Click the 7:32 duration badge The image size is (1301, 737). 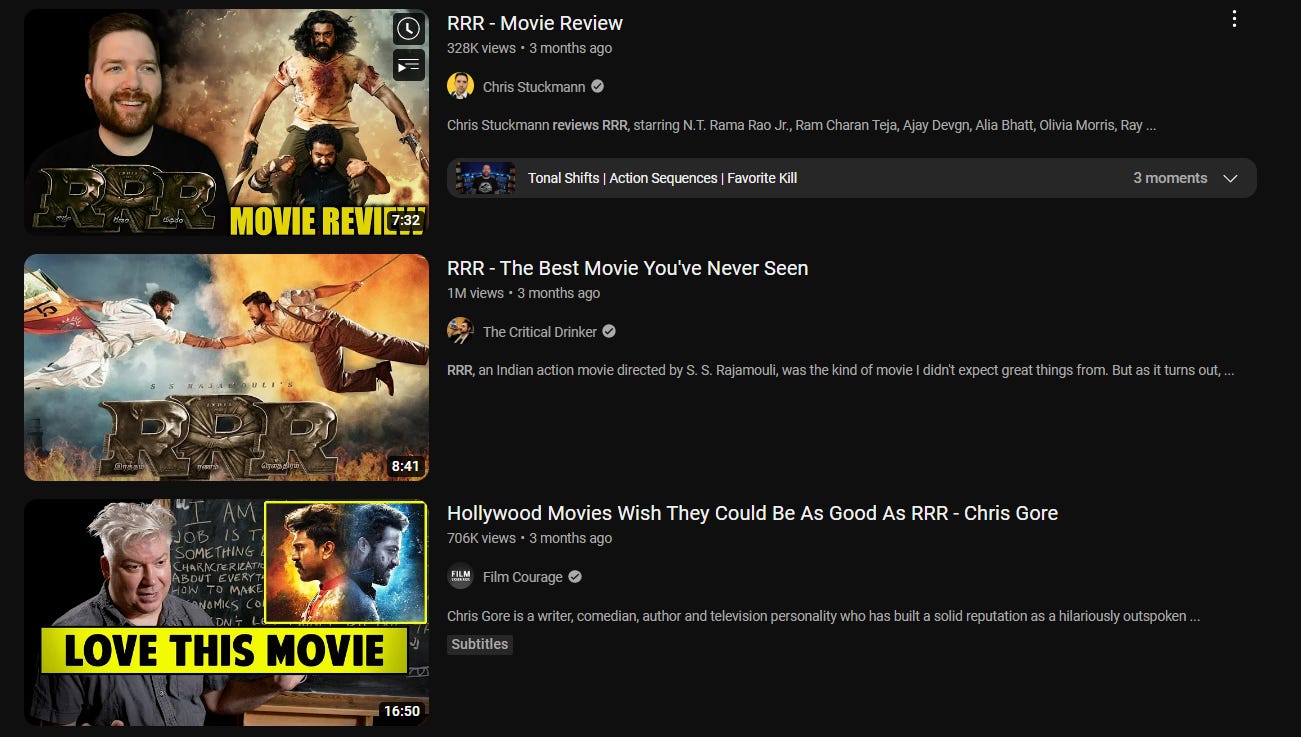click(x=405, y=220)
